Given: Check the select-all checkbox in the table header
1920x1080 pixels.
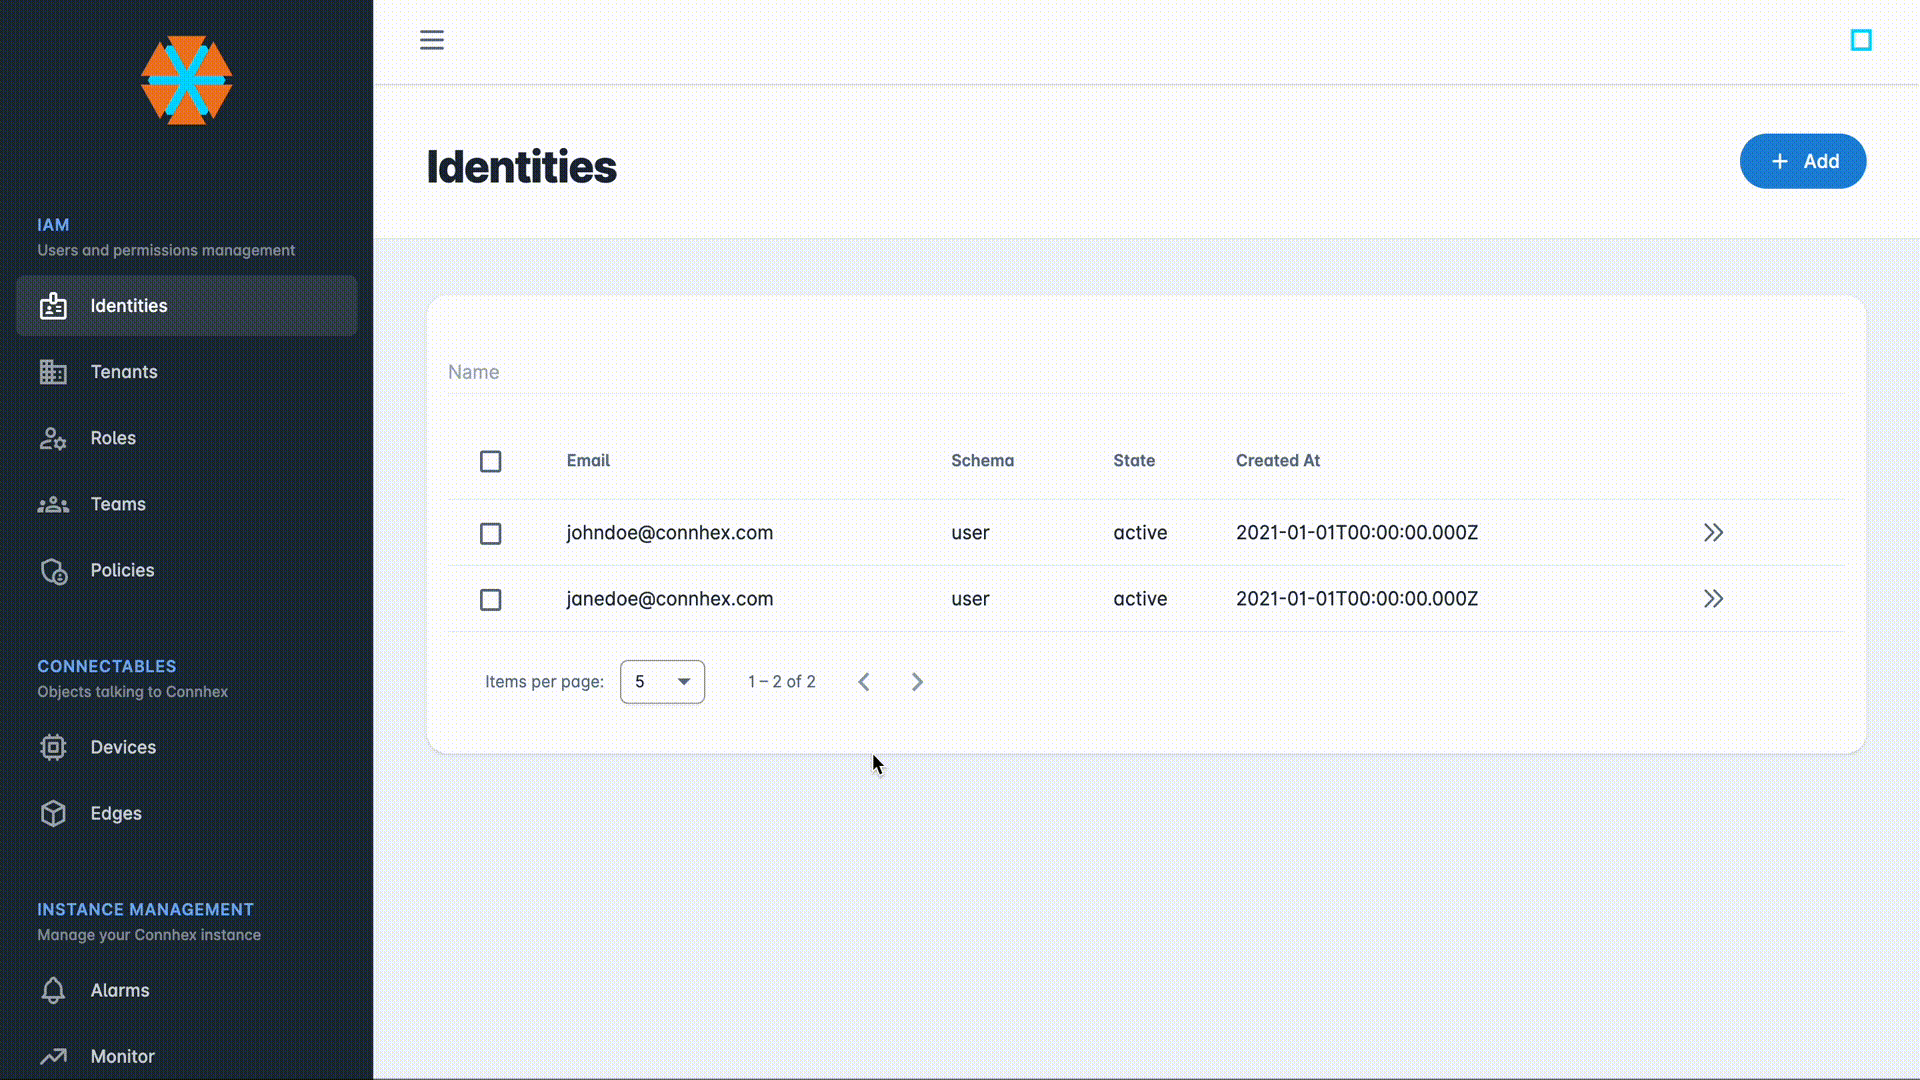Looking at the screenshot, I should [490, 461].
